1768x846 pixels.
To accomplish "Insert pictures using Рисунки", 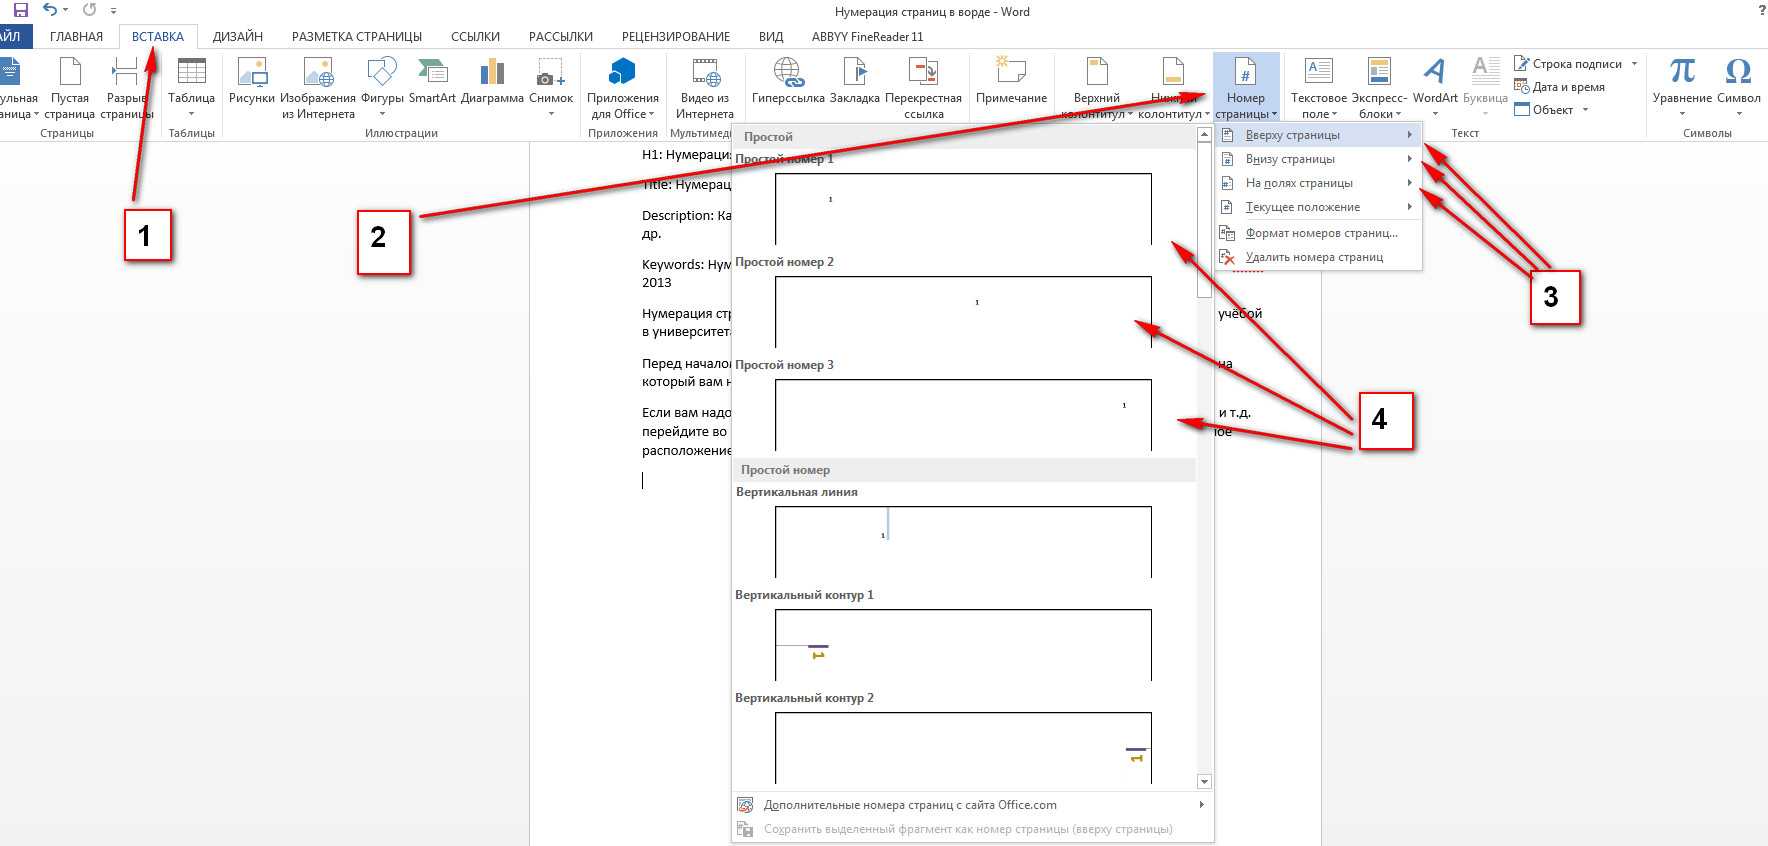I will pos(251,82).
